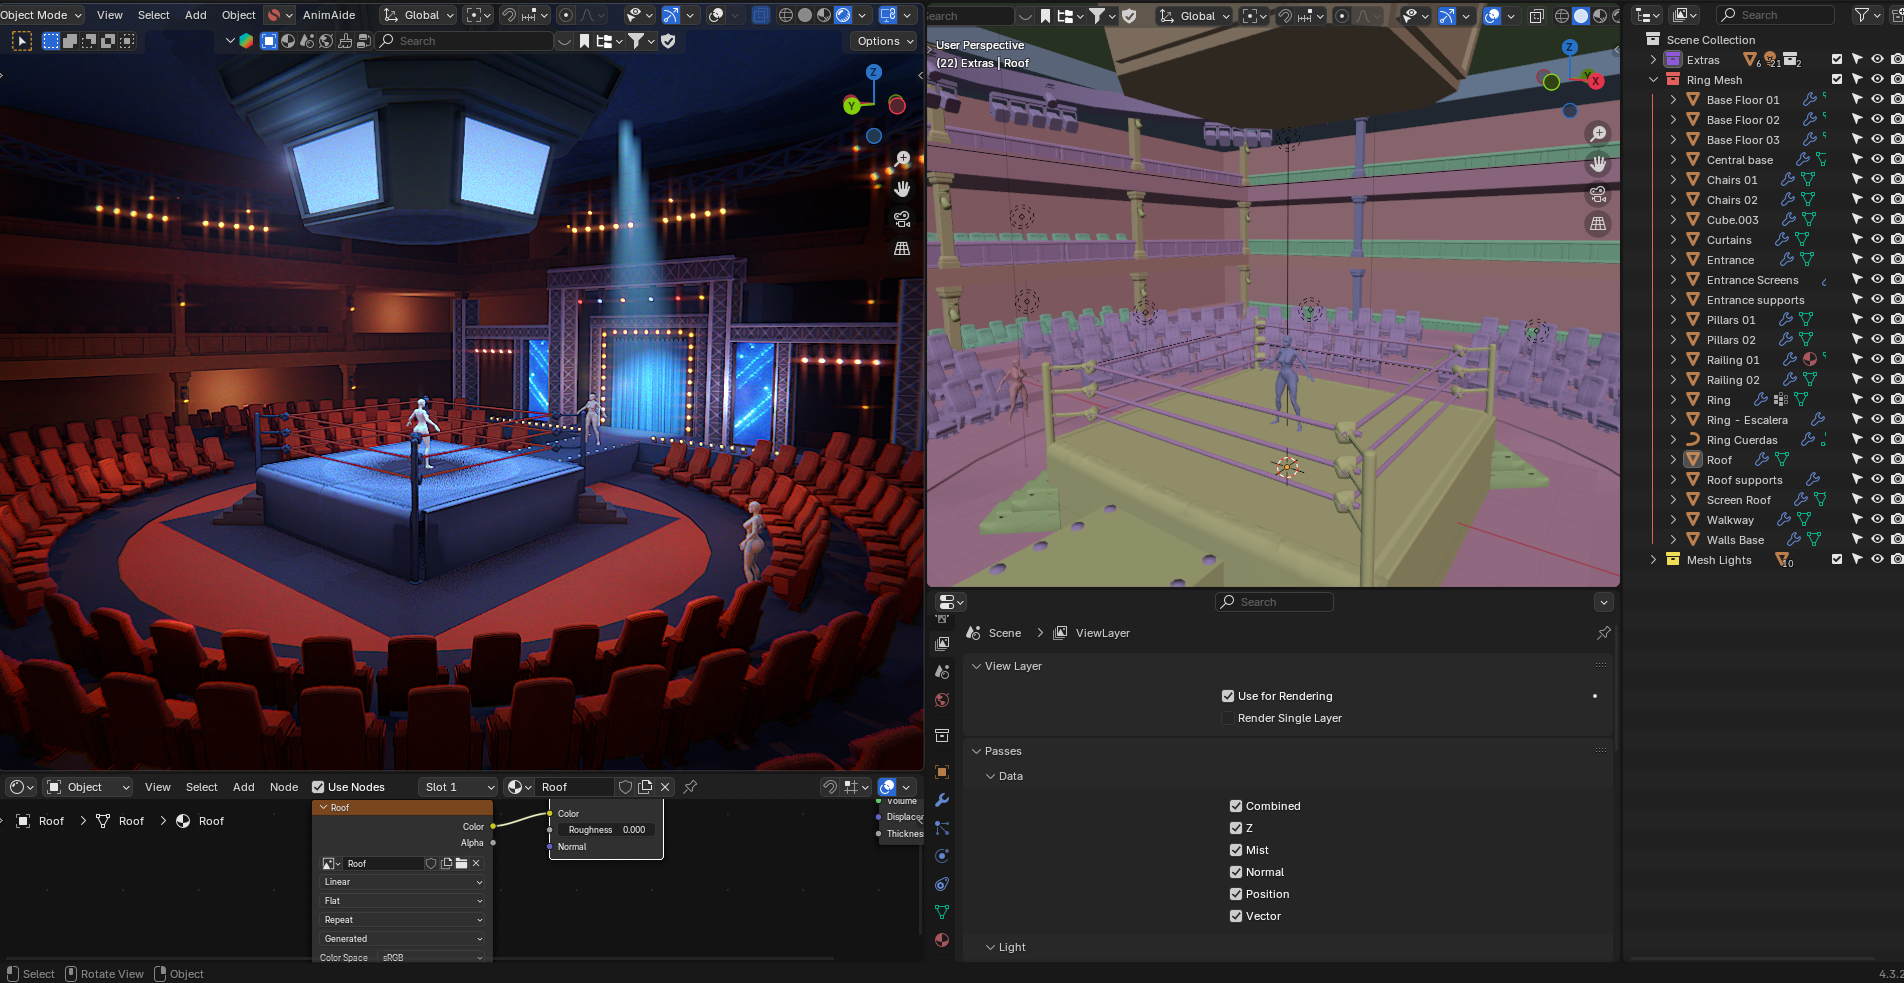Open the Repeat extension dropdown
Image resolution: width=1904 pixels, height=983 pixels.
(x=403, y=920)
